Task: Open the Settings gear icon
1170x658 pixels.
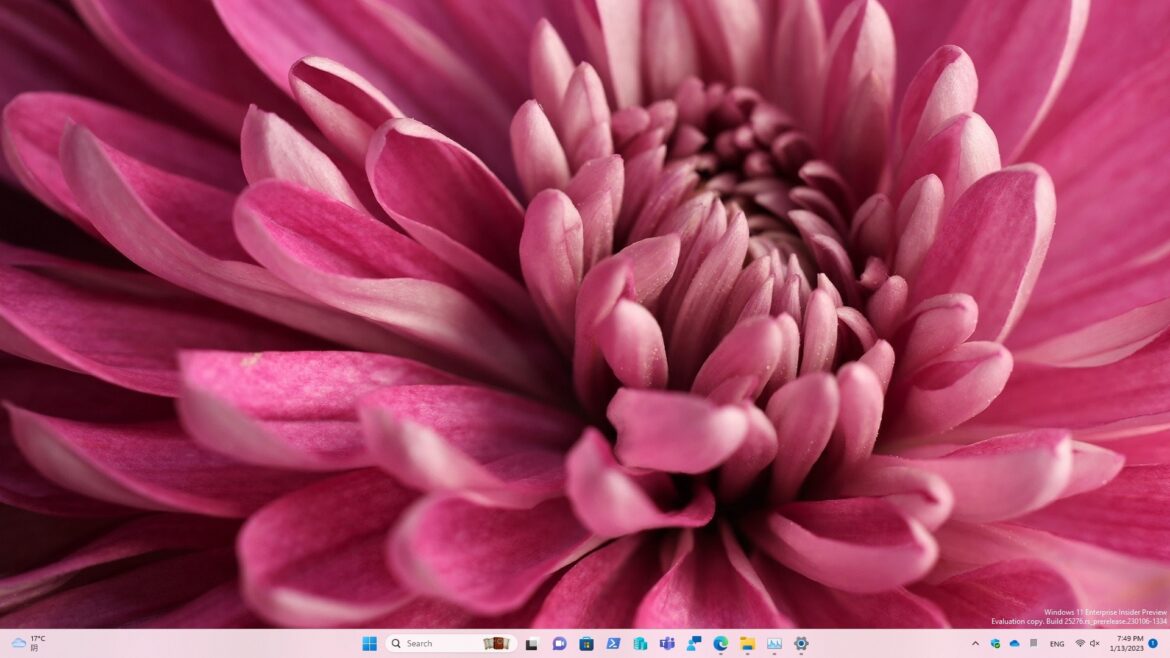Action: point(801,643)
